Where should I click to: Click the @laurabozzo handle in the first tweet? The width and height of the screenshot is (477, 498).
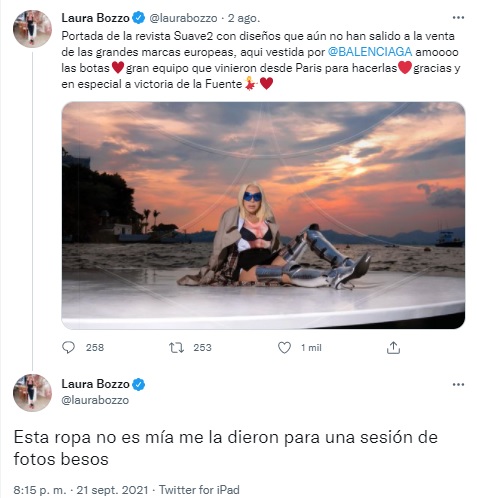[x=183, y=18]
